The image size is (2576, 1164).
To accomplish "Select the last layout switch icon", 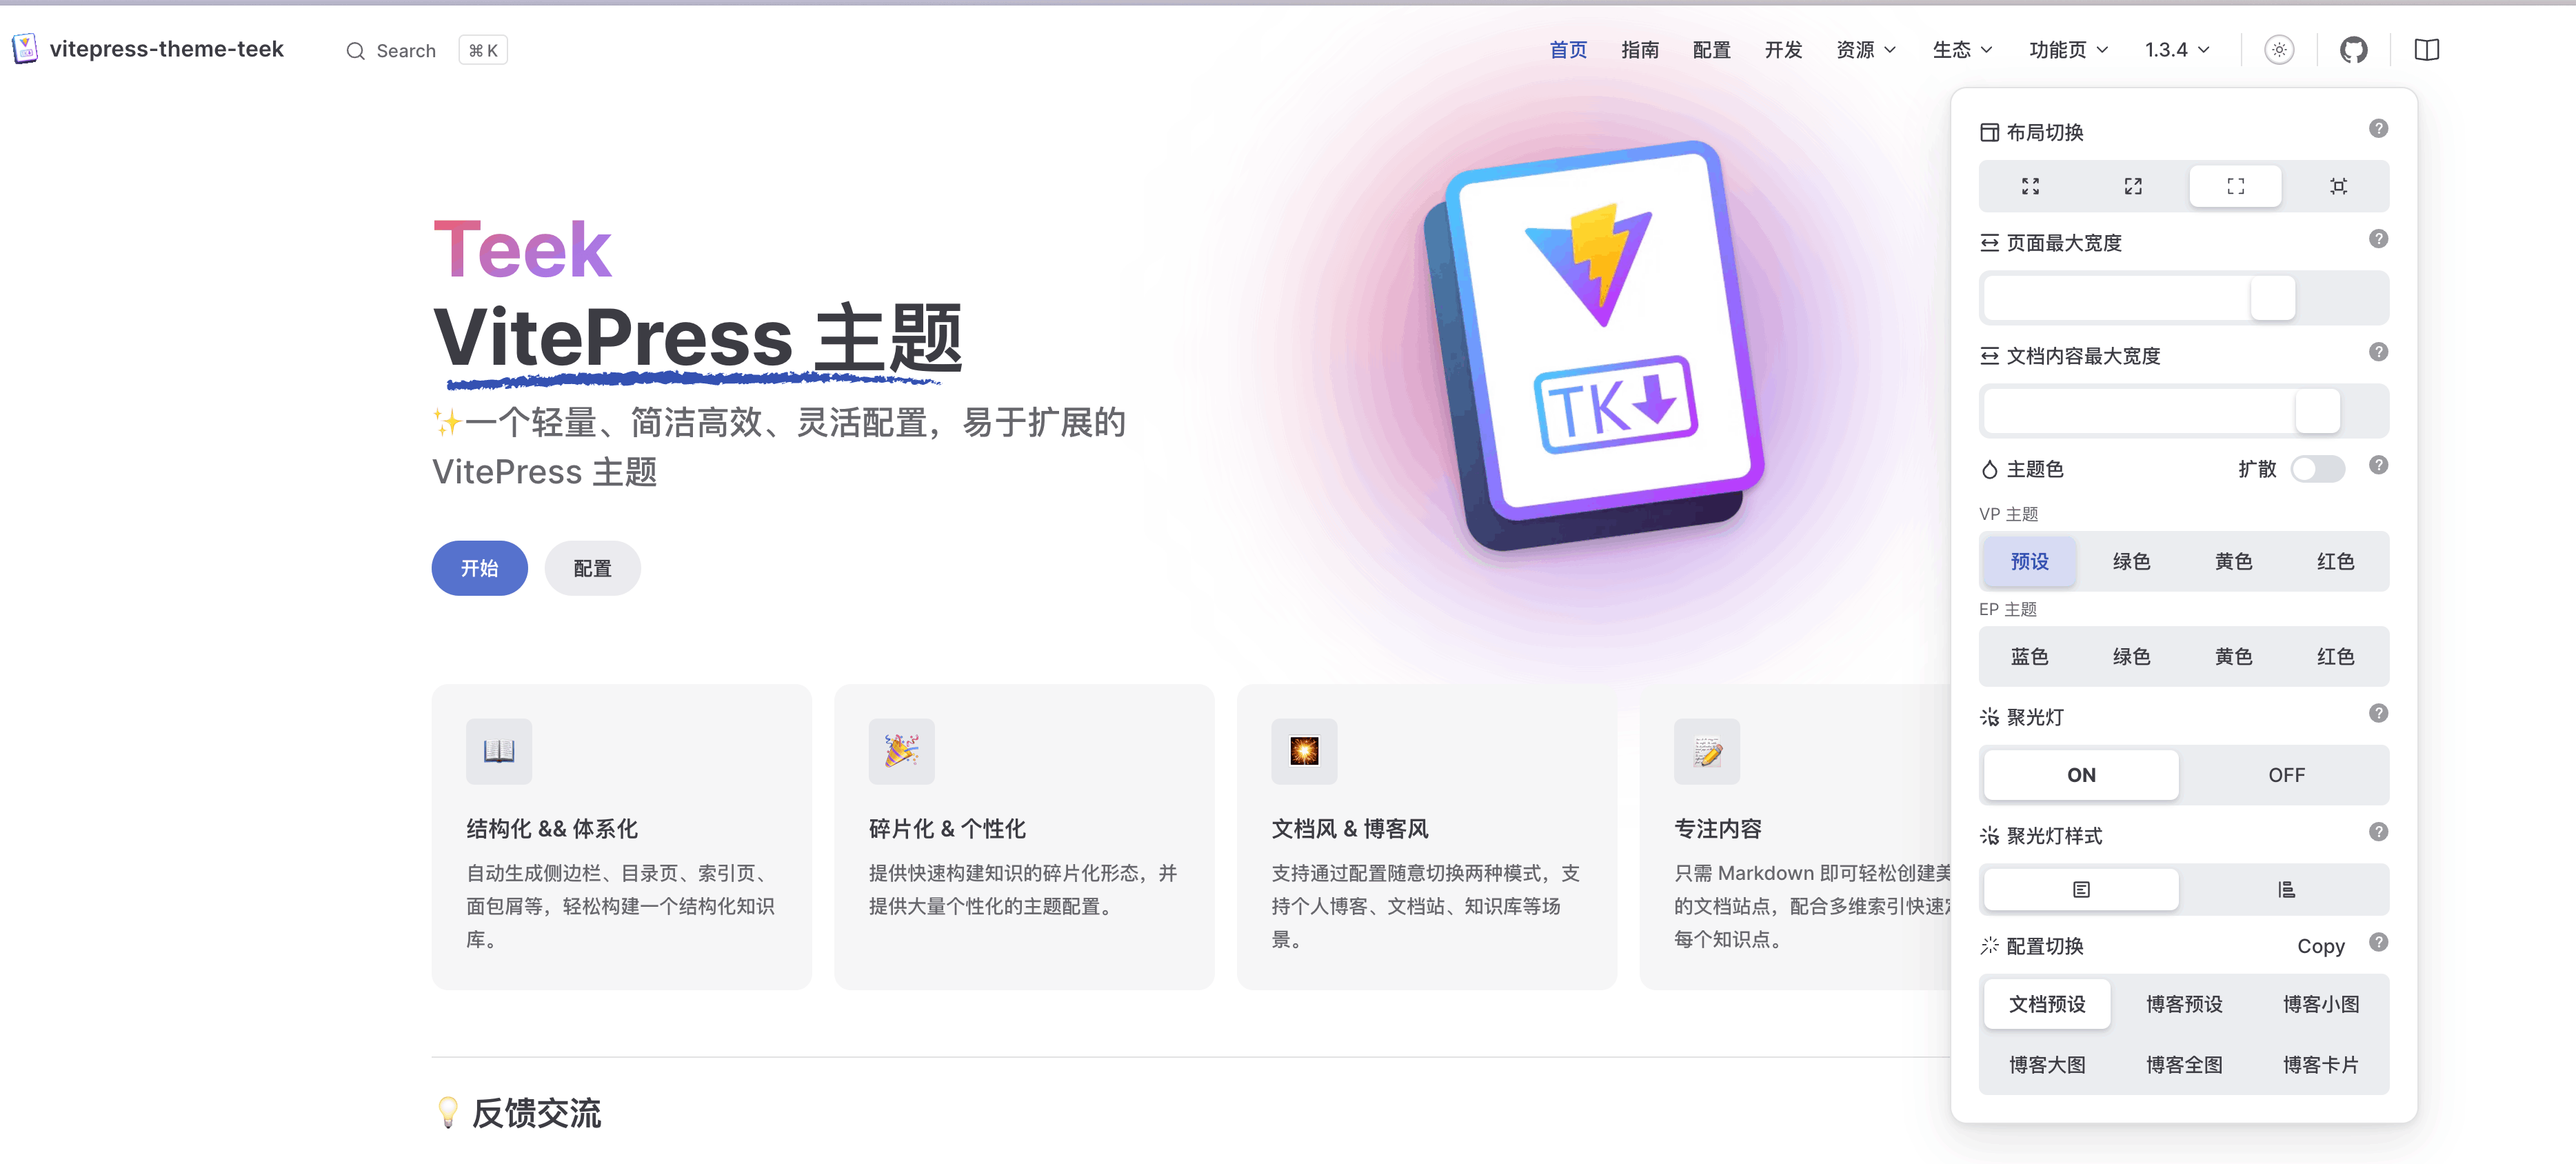I will pyautogui.click(x=2338, y=186).
